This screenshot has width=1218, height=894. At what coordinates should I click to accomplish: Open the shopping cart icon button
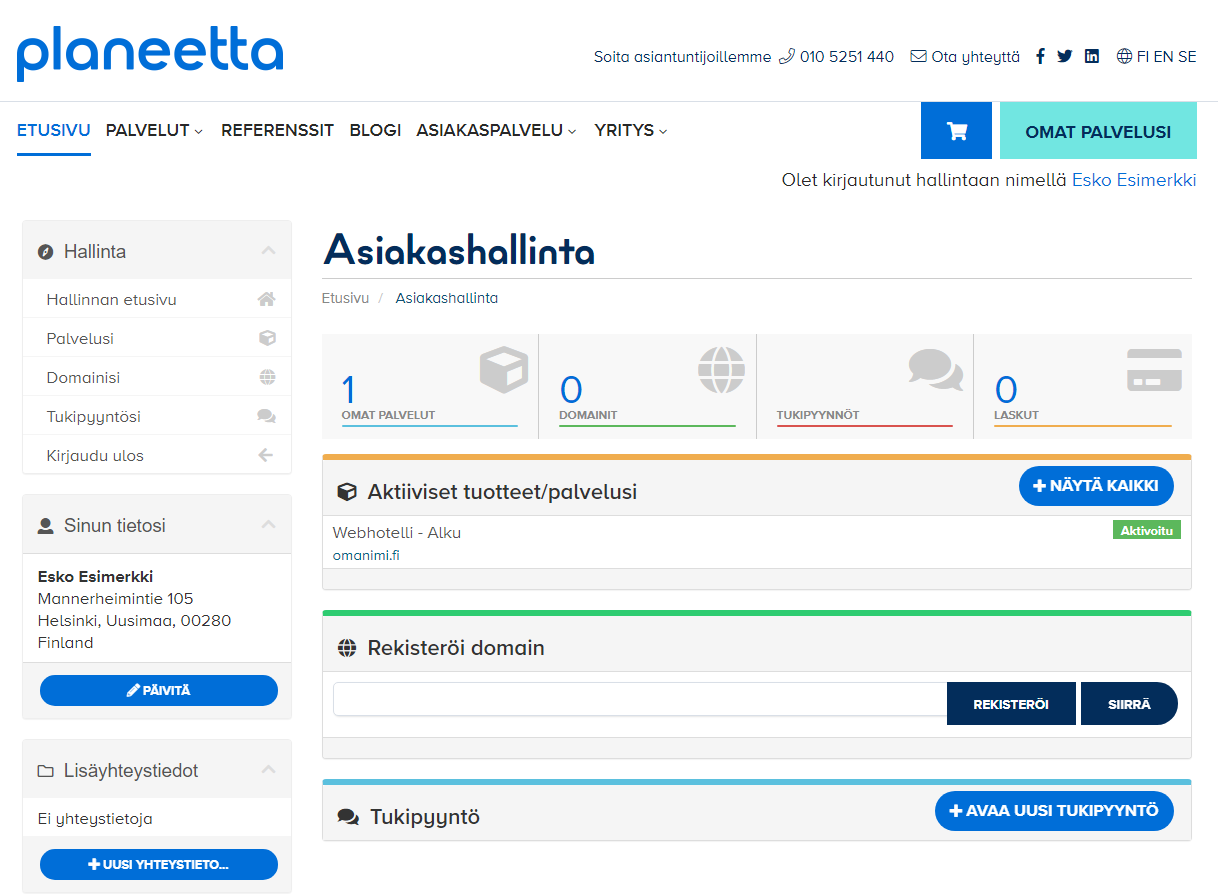click(x=956, y=131)
